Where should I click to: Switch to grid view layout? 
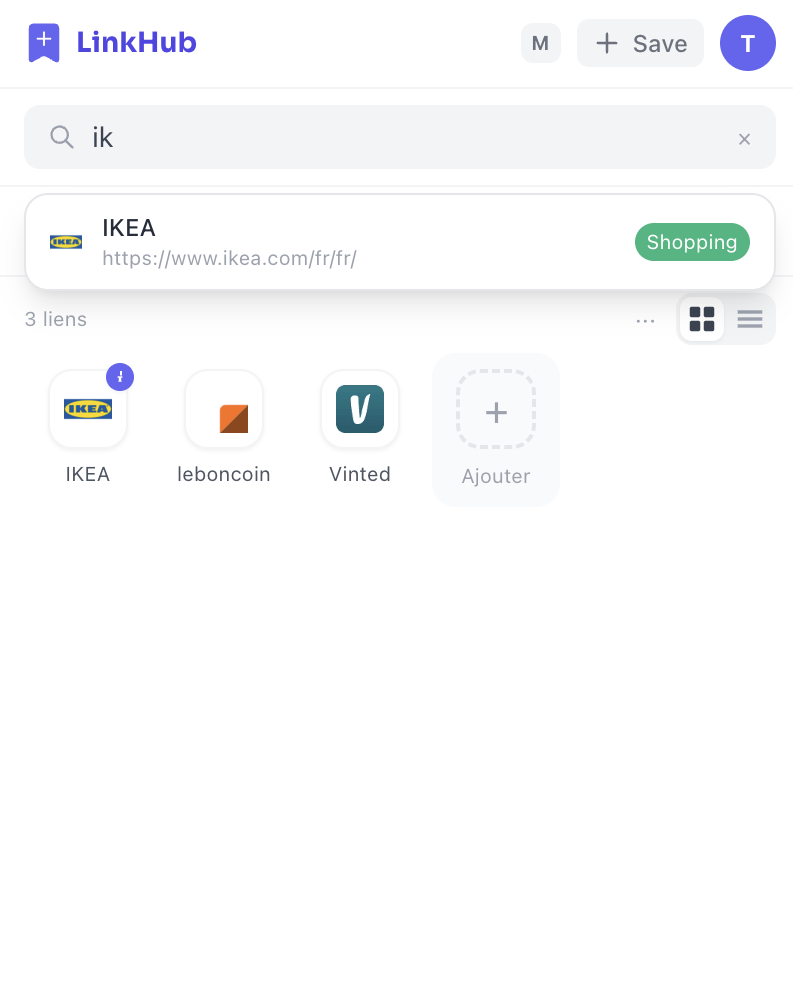[702, 319]
